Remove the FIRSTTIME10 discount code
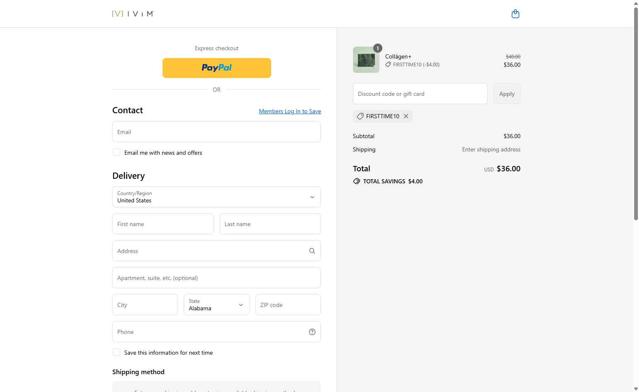 pos(406,116)
